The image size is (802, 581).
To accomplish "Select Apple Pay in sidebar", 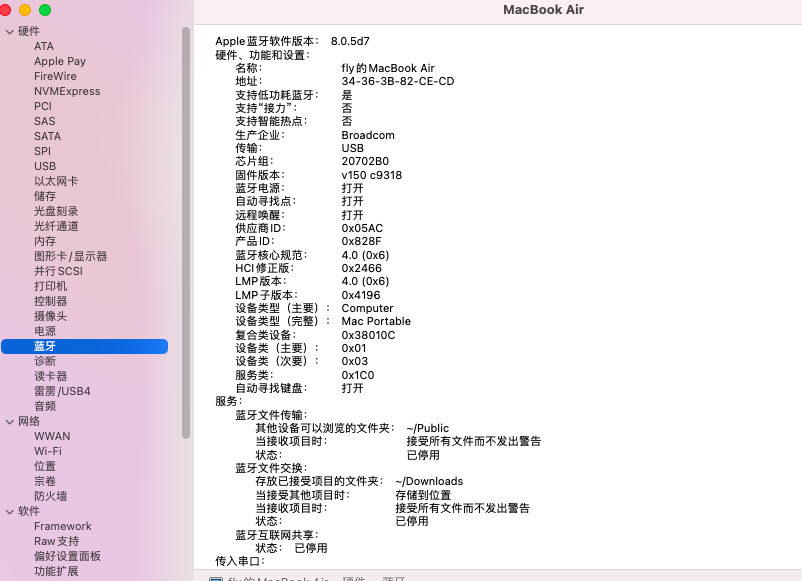I will pos(60,61).
